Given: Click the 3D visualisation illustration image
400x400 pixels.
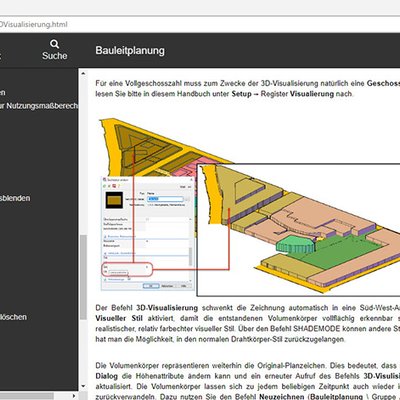Looking at the screenshot, I should pos(248,207).
